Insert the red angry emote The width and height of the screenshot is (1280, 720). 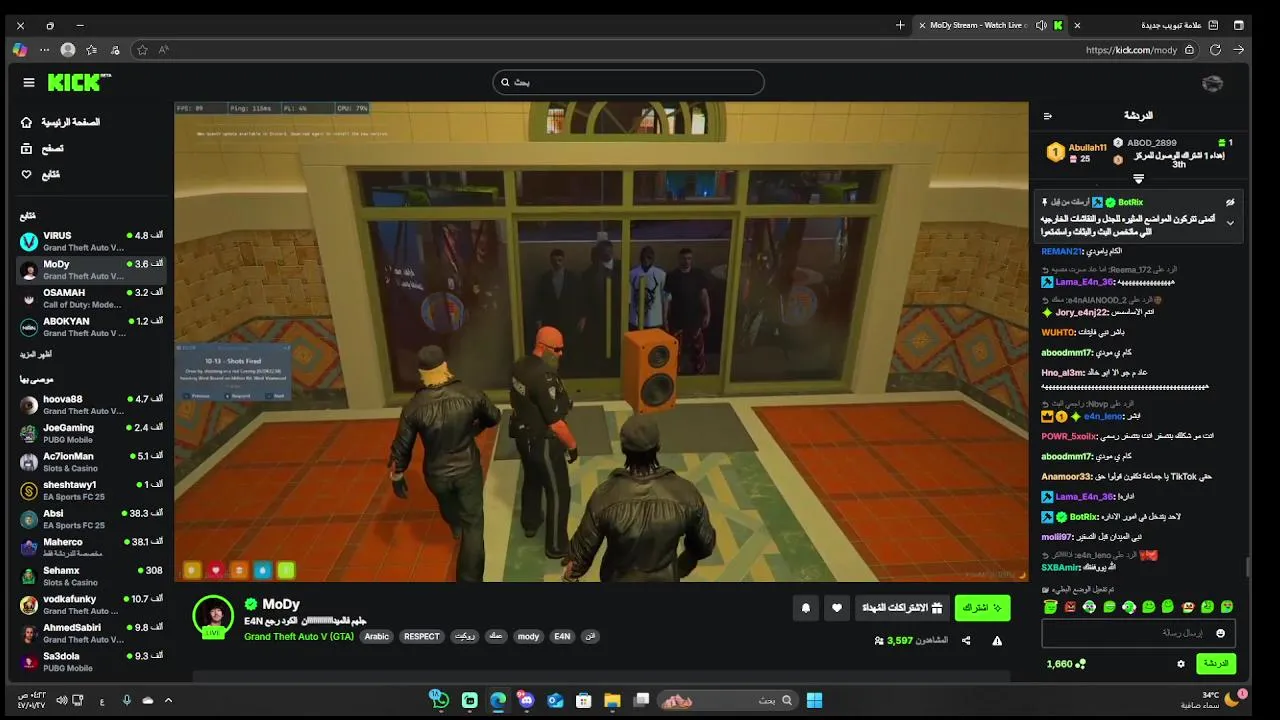pyautogui.click(x=1070, y=607)
